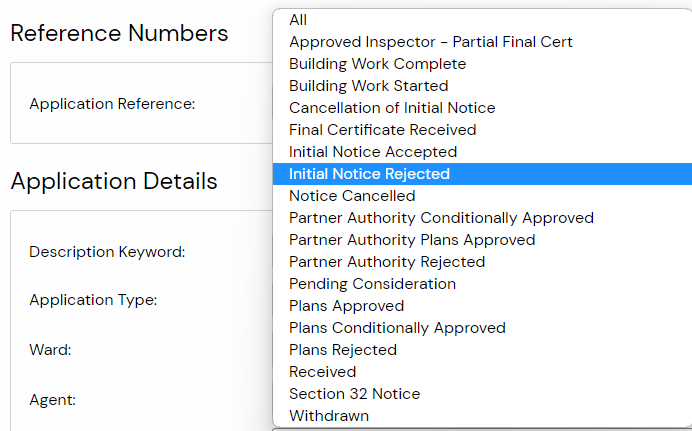The image size is (692, 431).
Task: Choose "Partner Authority Rejected" from list
Action: (x=386, y=262)
